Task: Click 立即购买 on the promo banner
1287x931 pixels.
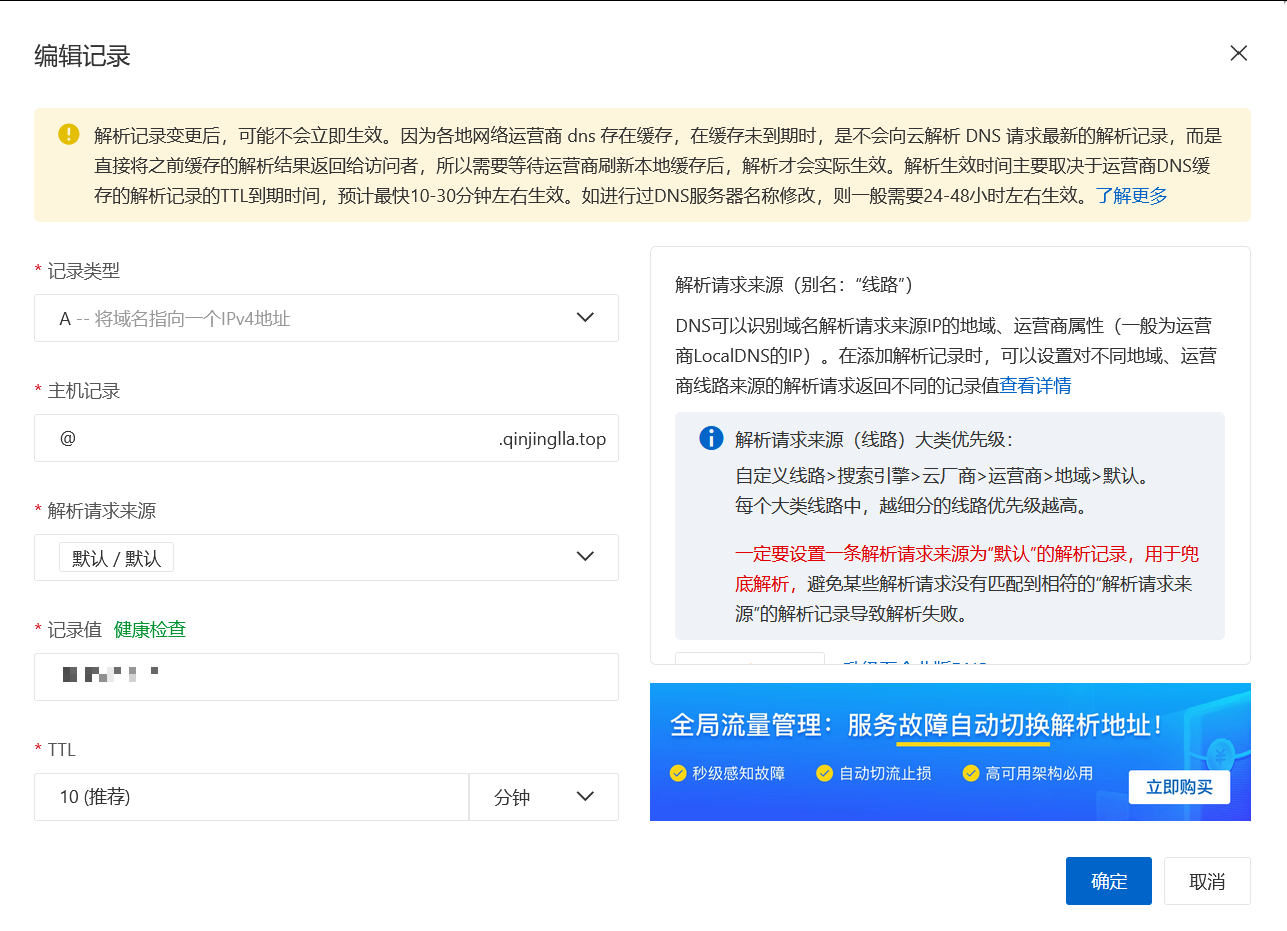Action: click(x=1179, y=787)
